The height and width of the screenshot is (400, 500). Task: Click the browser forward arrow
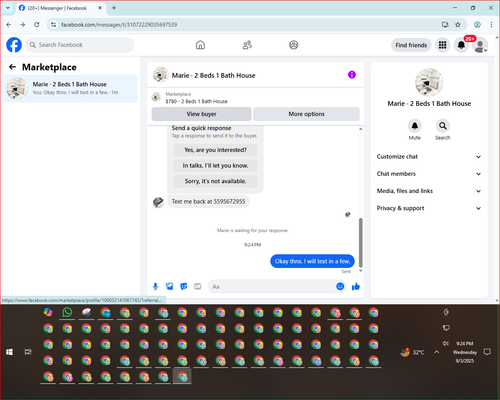22,24
